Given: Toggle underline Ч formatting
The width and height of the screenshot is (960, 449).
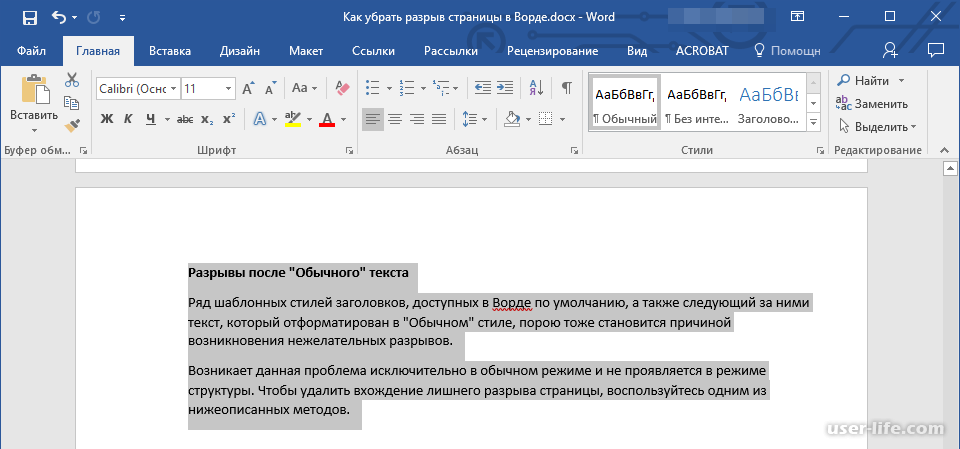Looking at the screenshot, I should click(x=150, y=119).
